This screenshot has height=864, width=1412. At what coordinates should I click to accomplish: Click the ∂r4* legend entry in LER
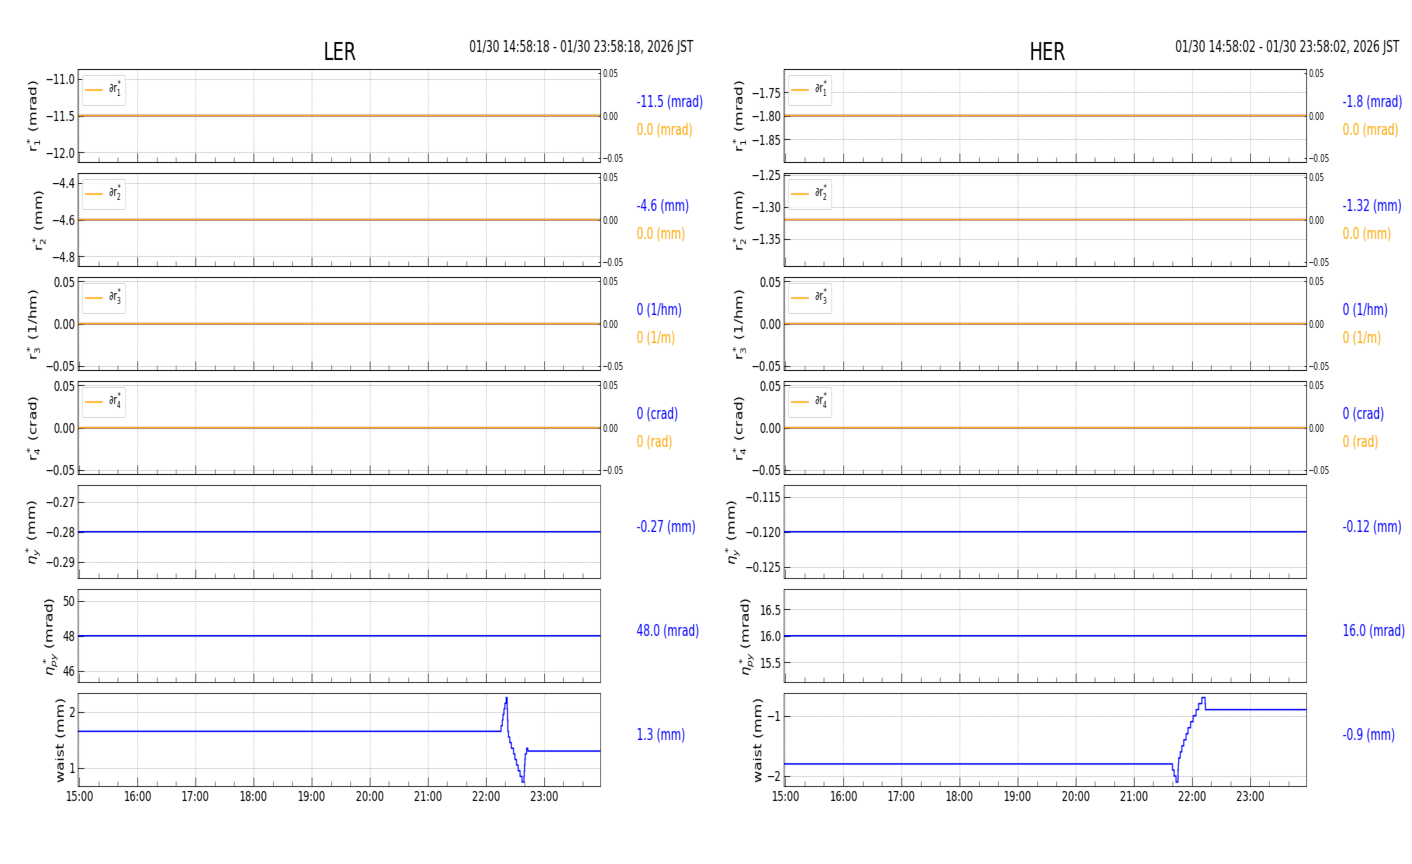[104, 402]
